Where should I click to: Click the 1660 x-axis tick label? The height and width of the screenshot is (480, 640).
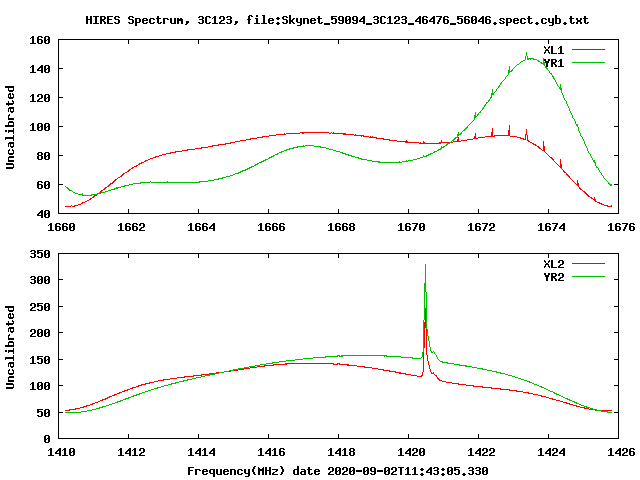61,227
